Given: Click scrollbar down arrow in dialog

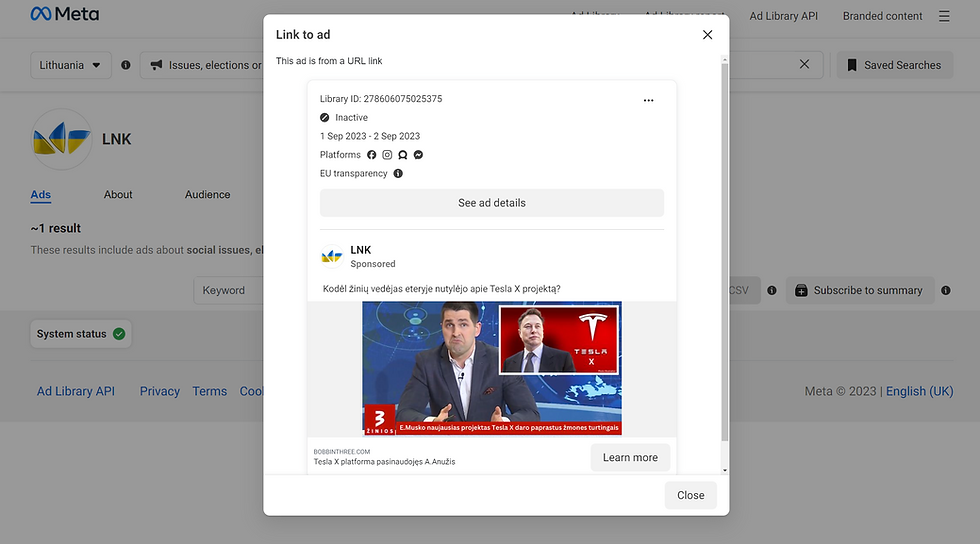Looking at the screenshot, I should [724, 470].
